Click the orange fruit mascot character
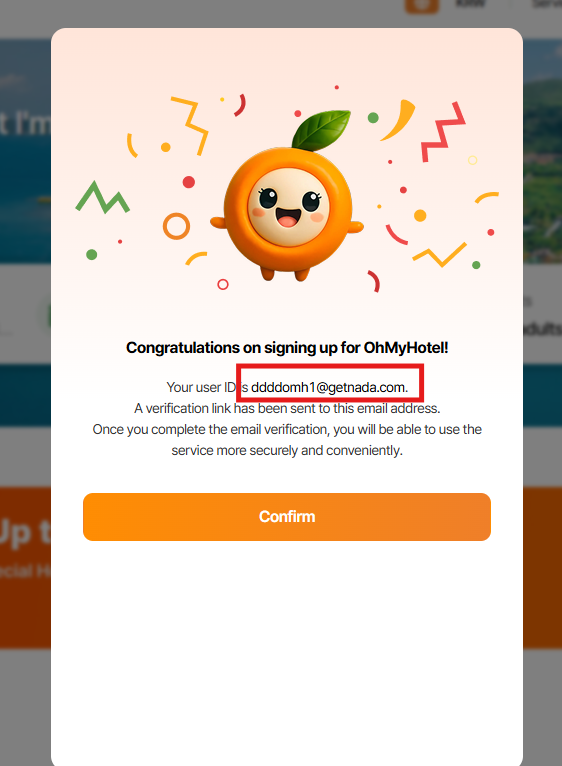 point(287,197)
